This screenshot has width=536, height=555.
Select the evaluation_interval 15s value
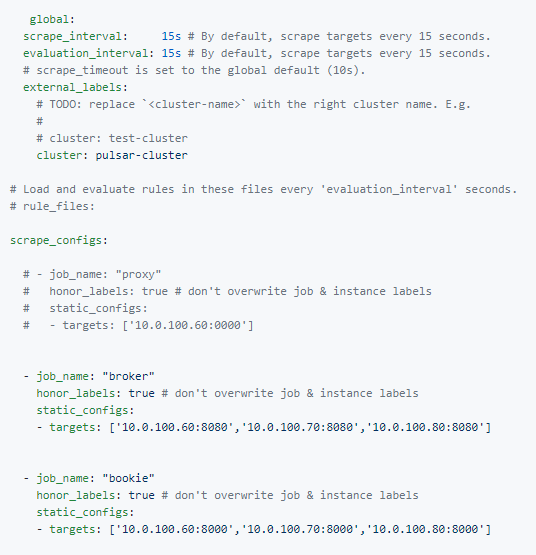click(171, 53)
